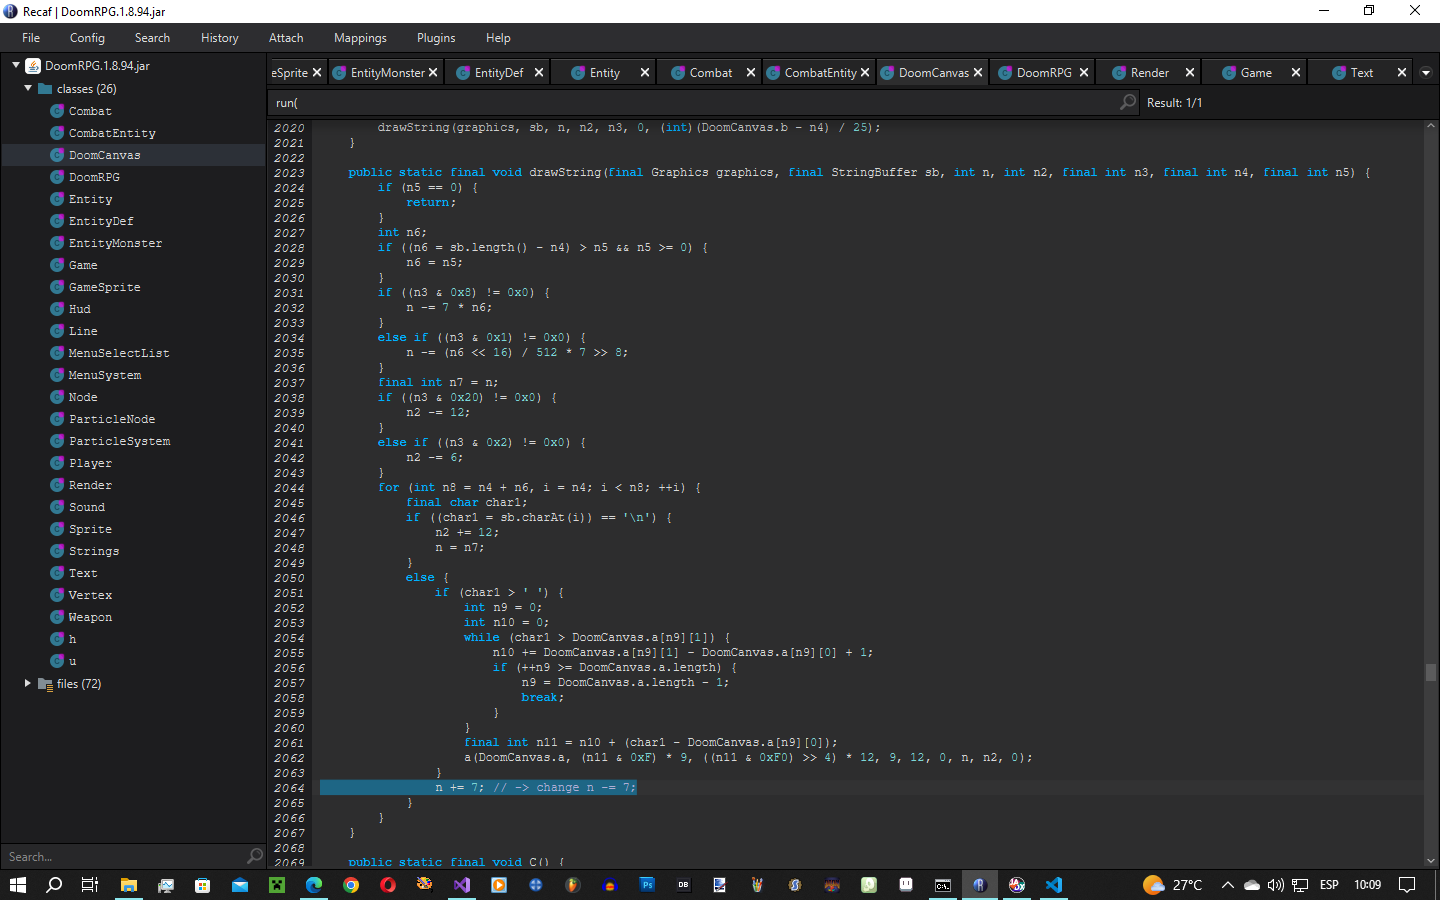Open the Help menu
The image size is (1440, 900).
(498, 38)
